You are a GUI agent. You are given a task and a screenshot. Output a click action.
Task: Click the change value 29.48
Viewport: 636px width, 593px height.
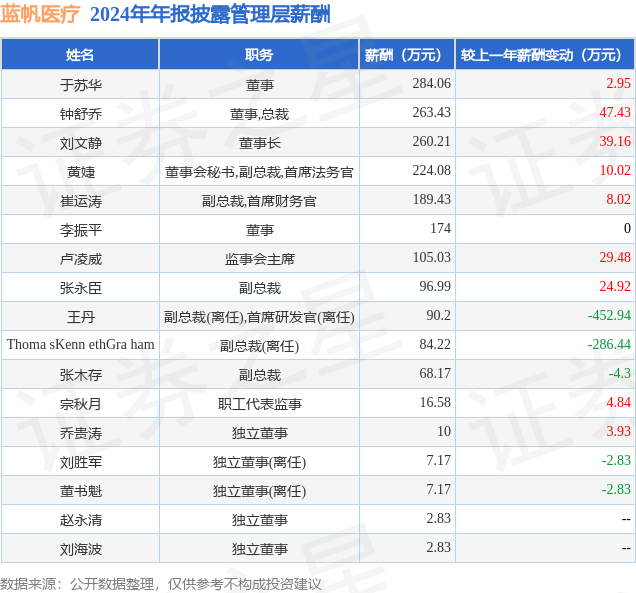click(x=615, y=257)
